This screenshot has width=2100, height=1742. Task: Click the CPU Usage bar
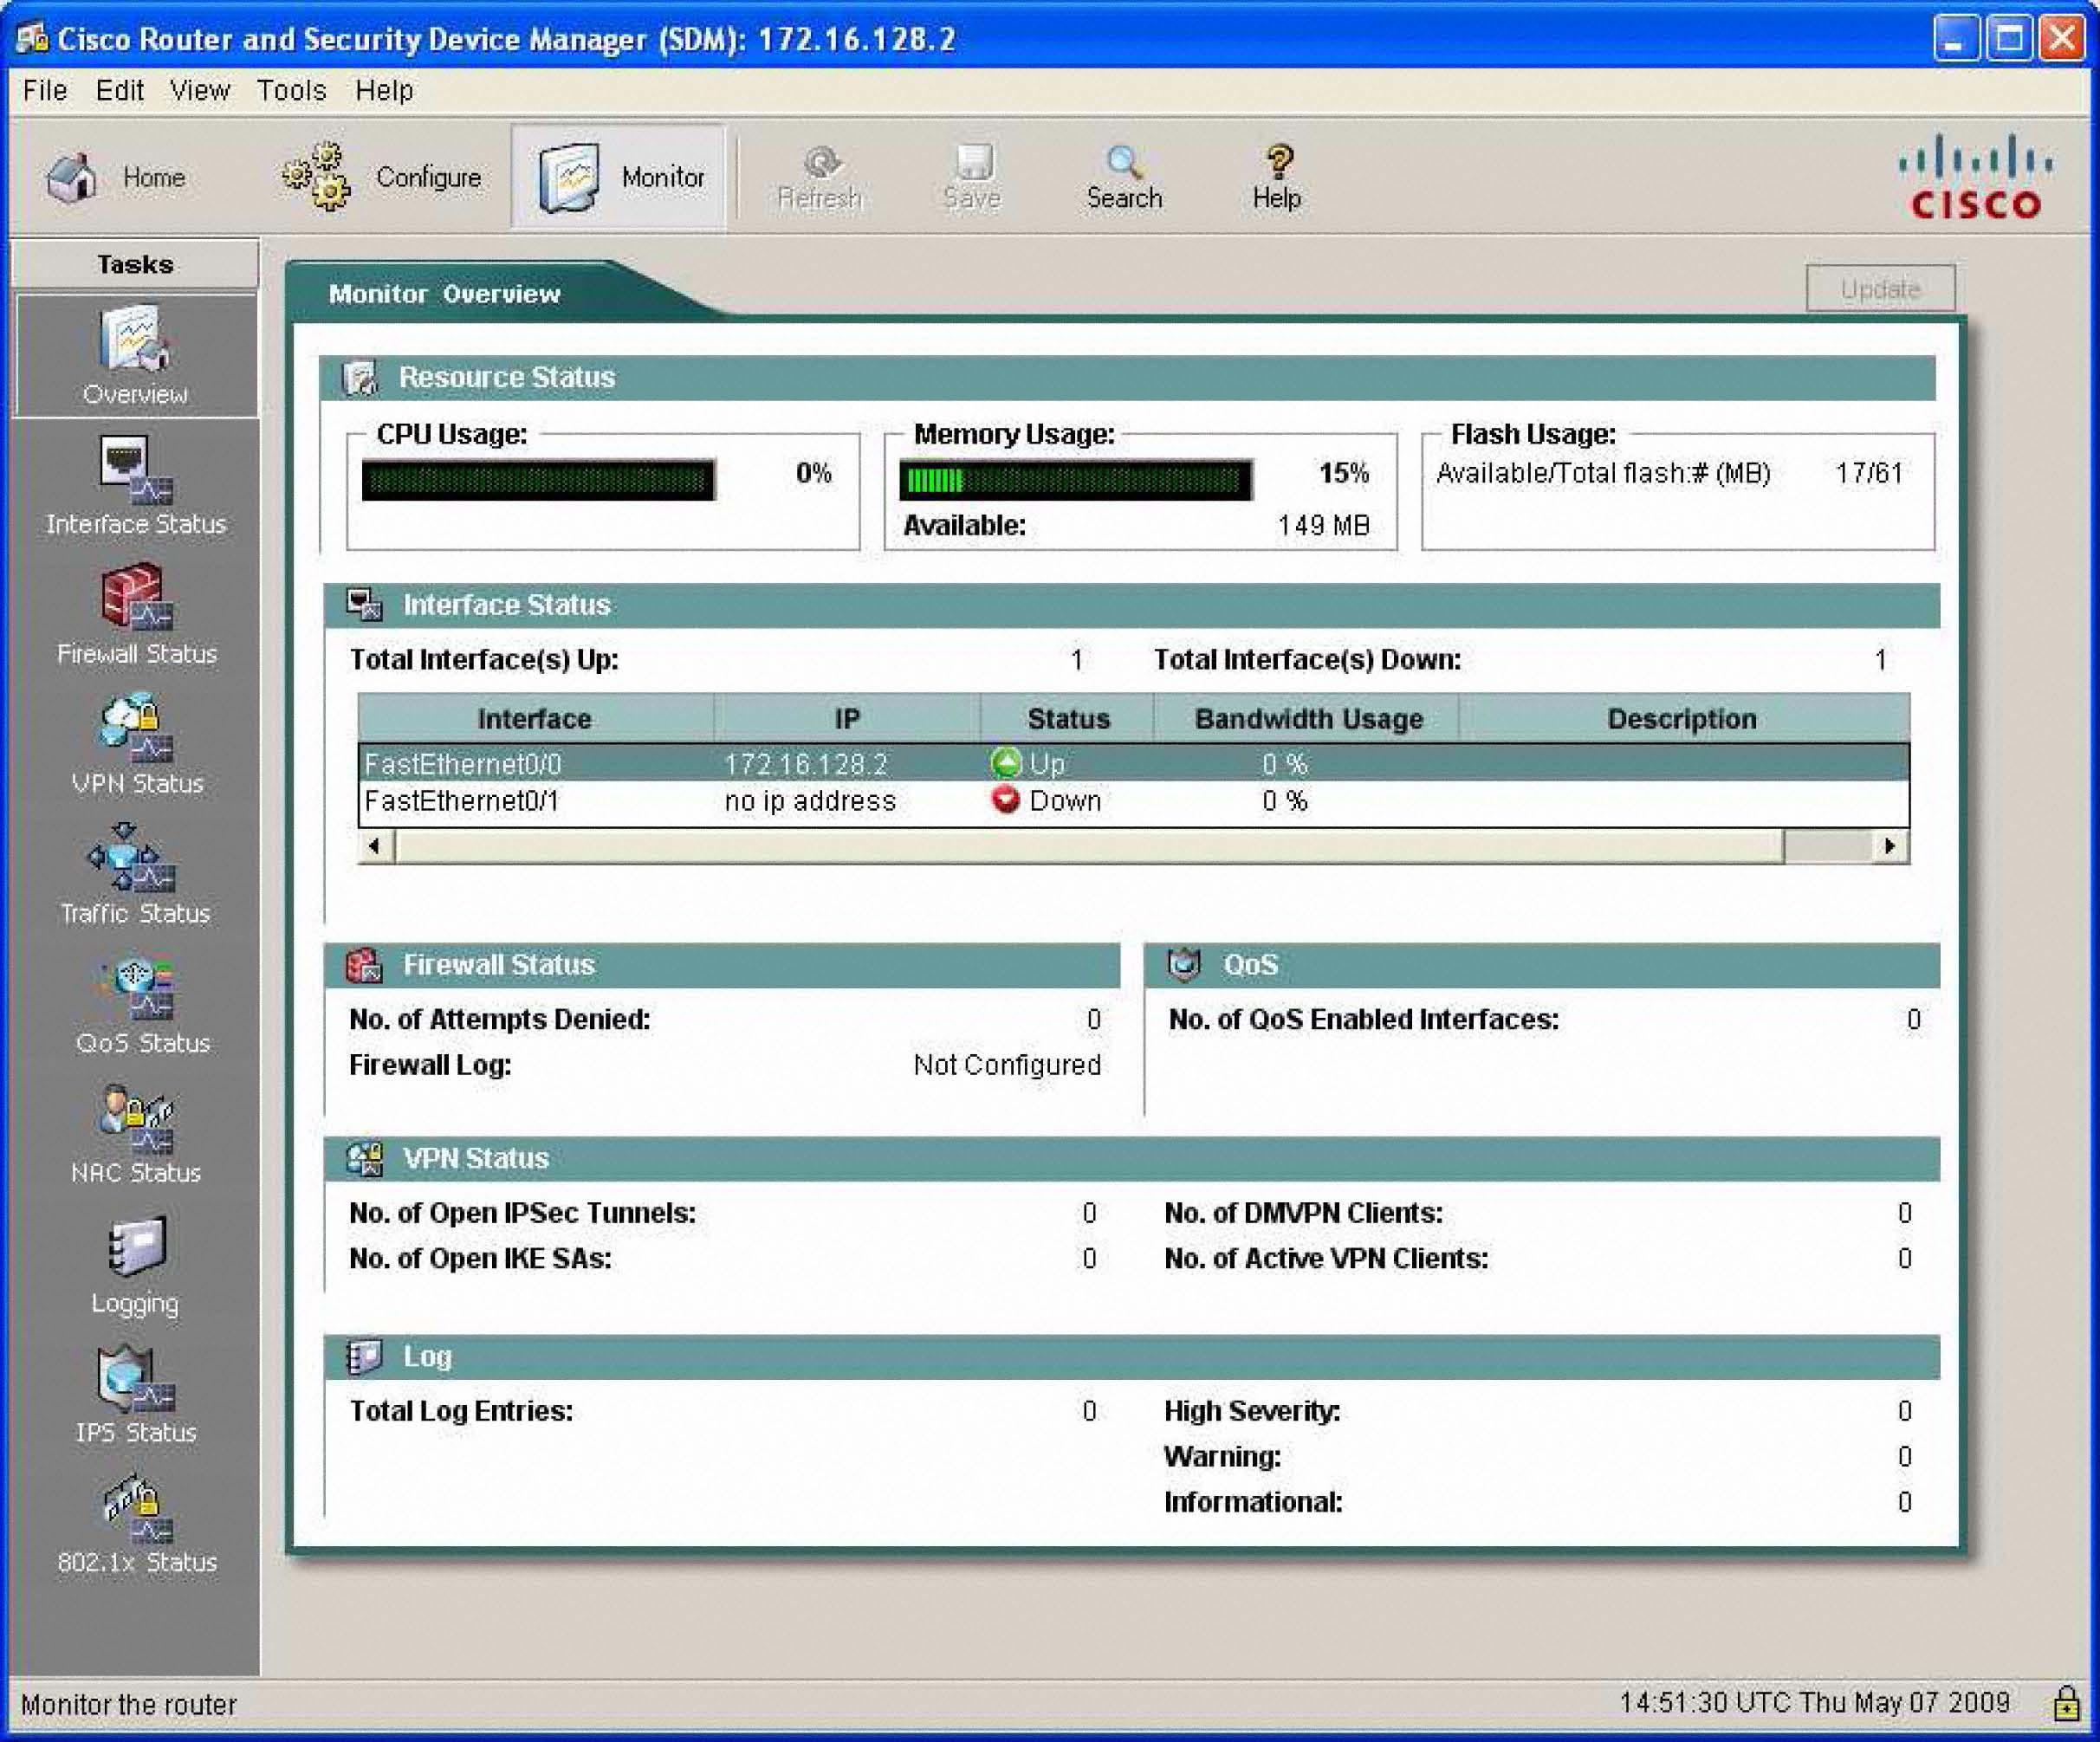tap(538, 481)
